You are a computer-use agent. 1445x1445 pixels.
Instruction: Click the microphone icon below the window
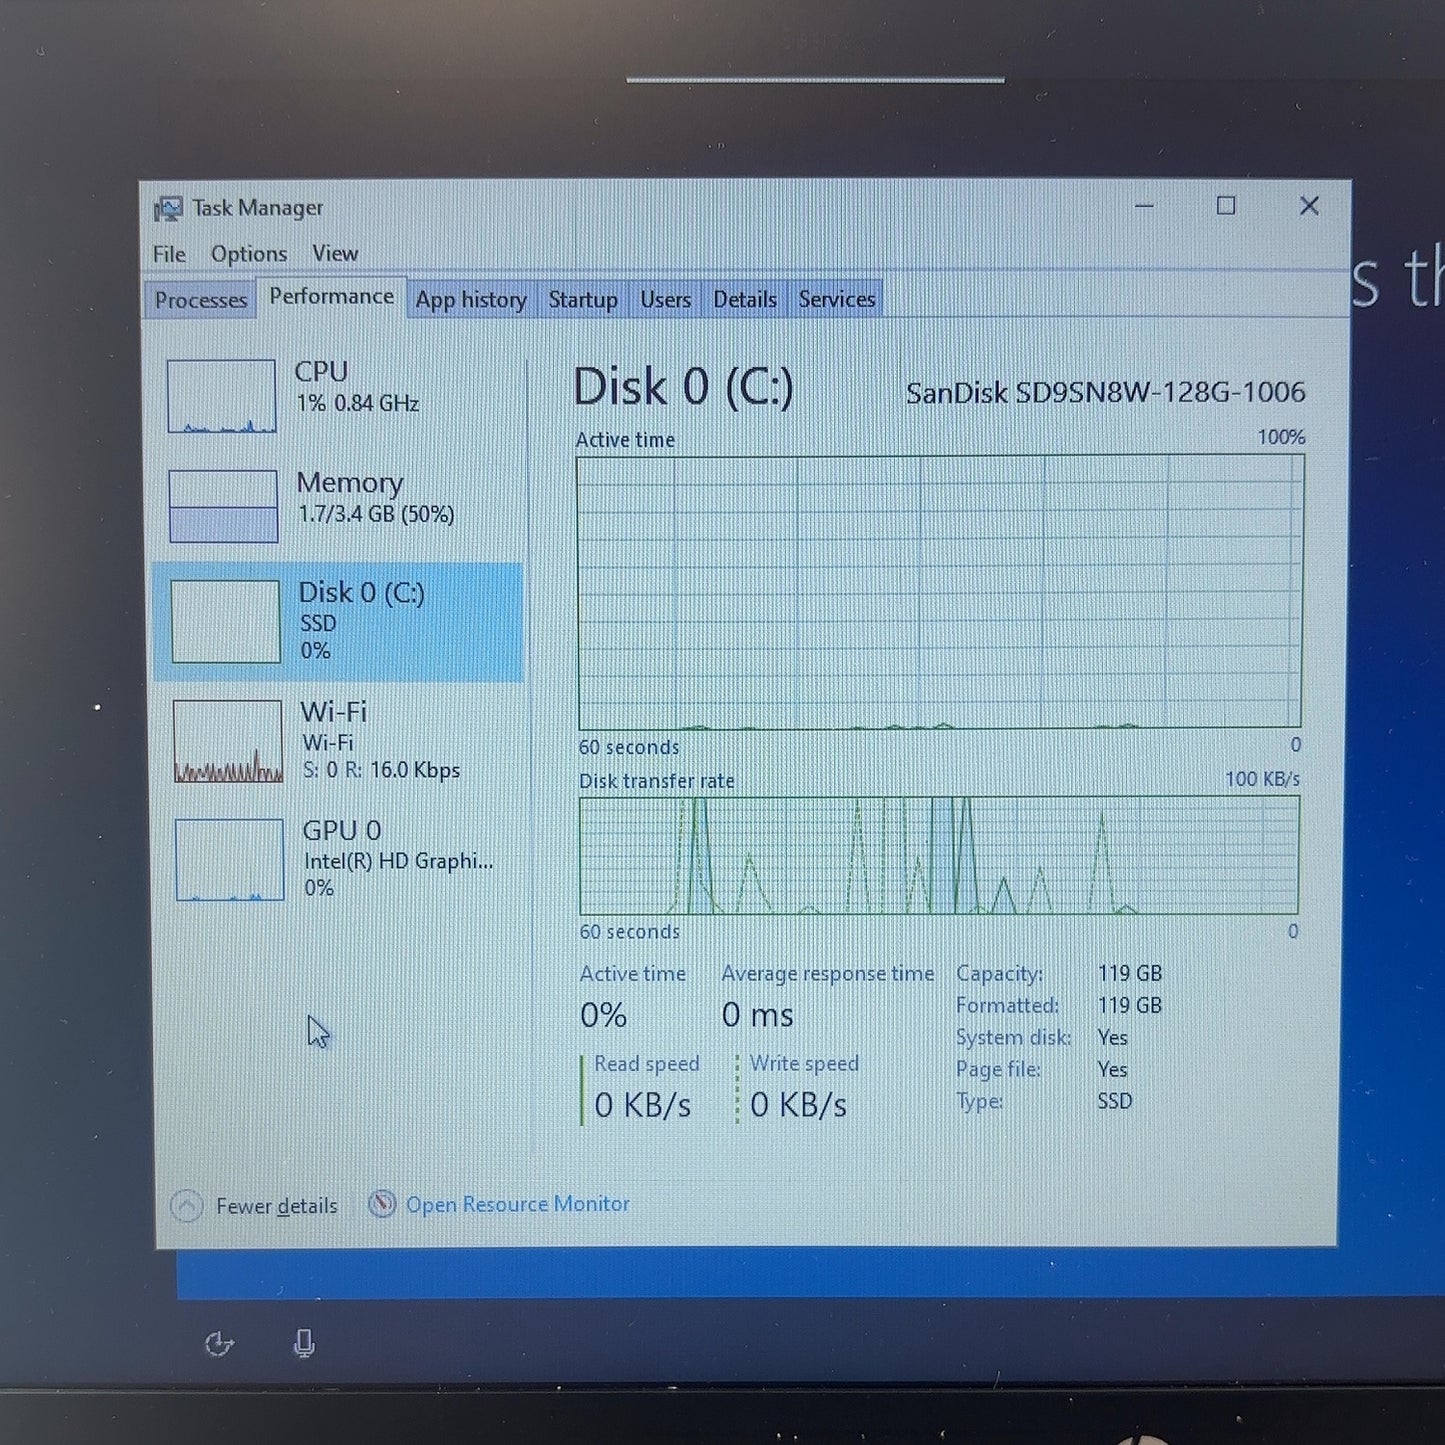[305, 1344]
